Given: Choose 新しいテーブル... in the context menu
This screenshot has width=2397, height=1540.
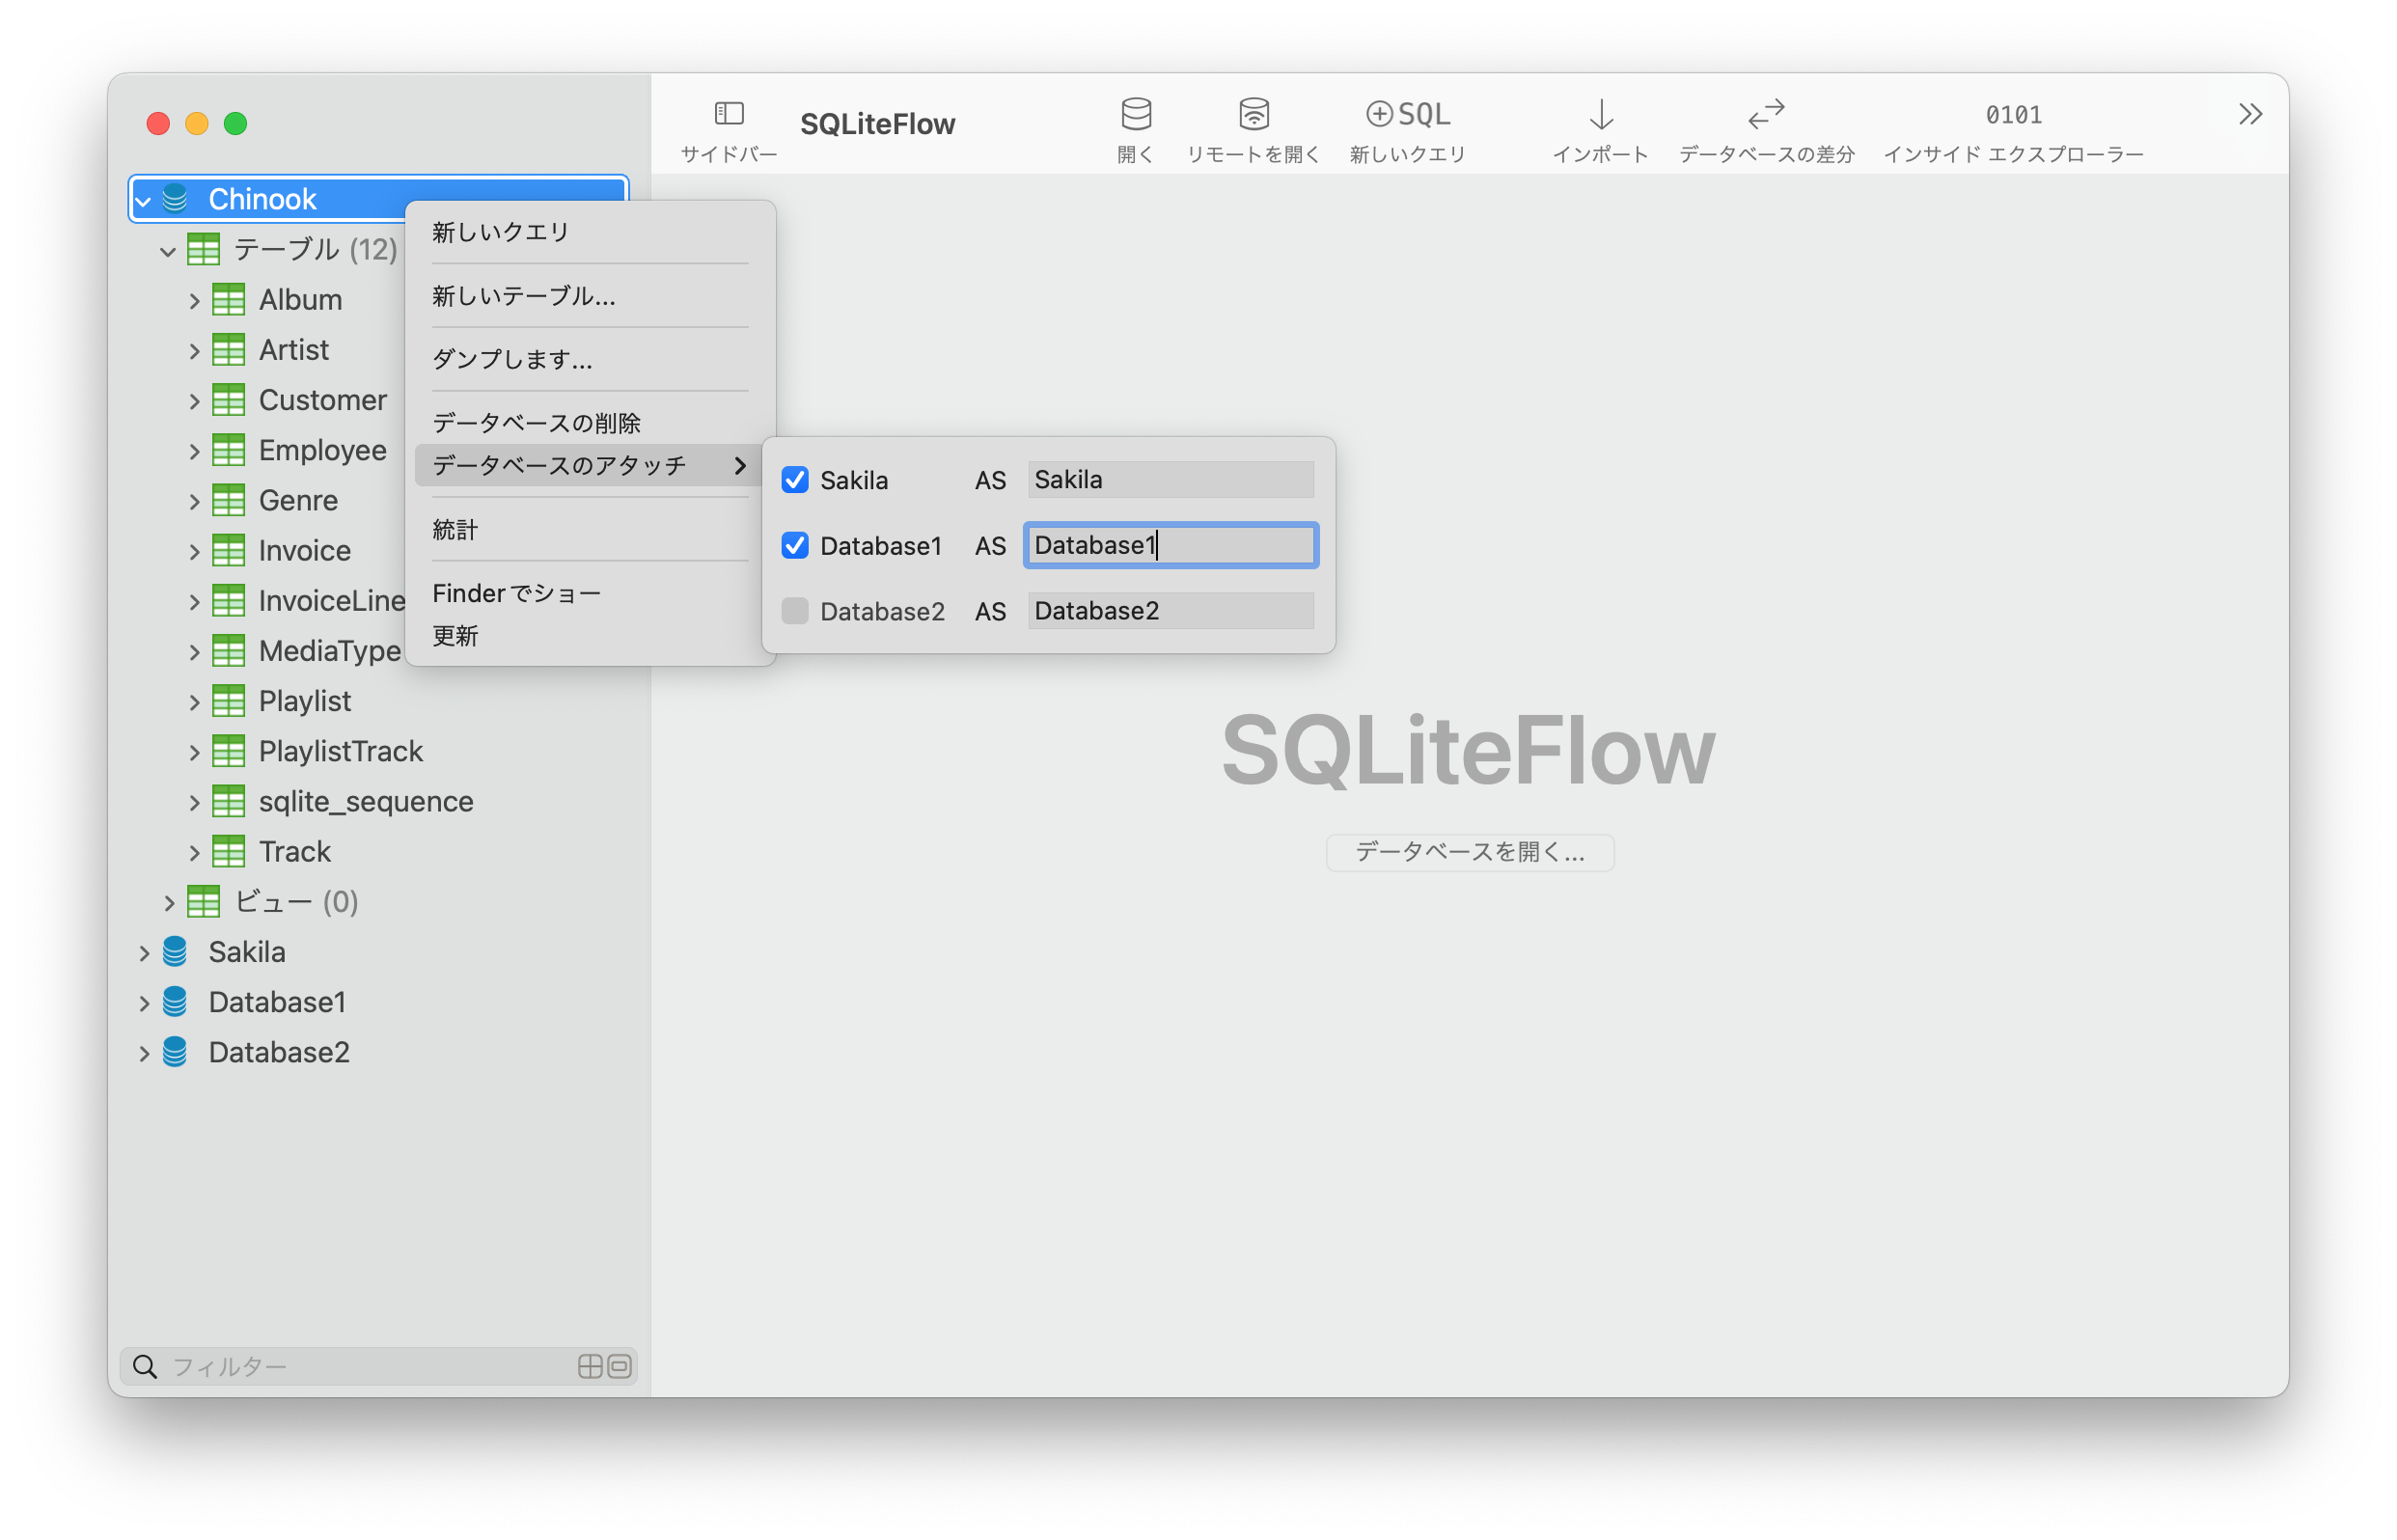Looking at the screenshot, I should point(590,296).
